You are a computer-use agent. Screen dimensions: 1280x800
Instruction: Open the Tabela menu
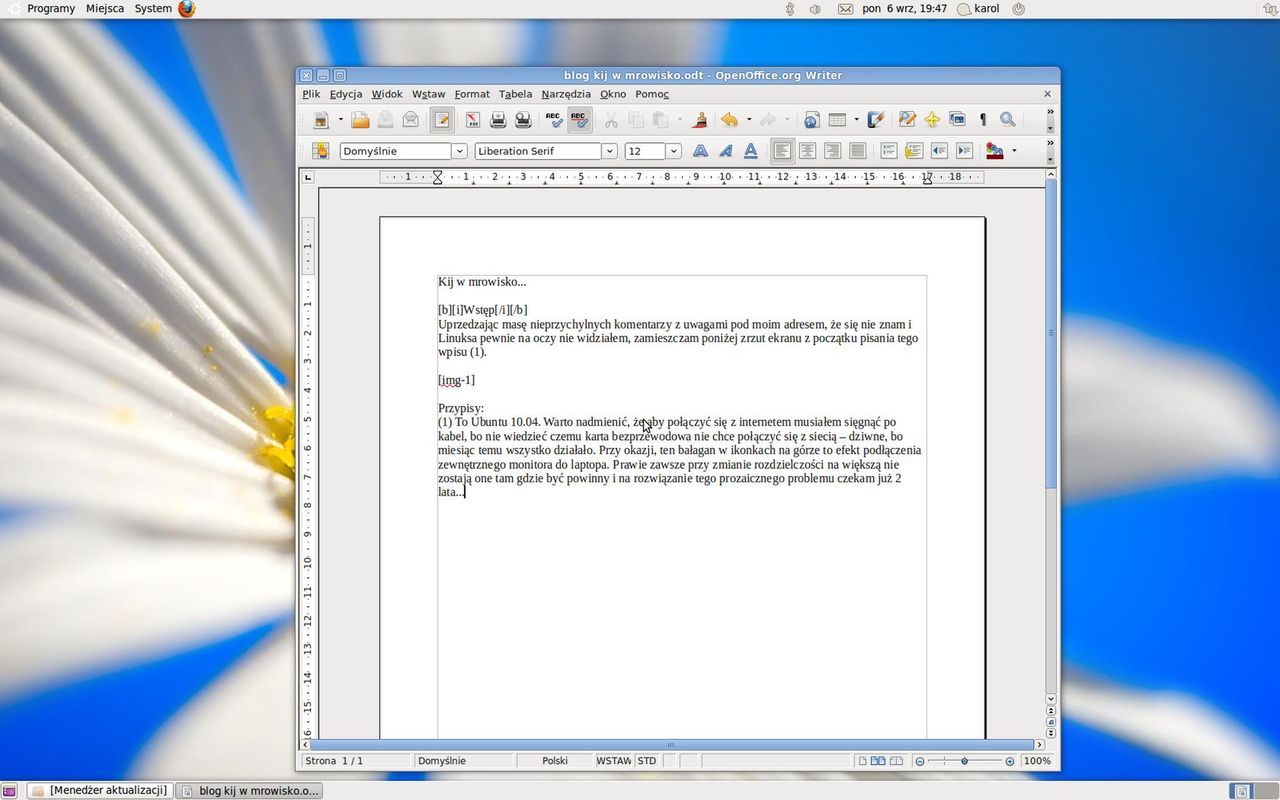pyautogui.click(x=515, y=94)
